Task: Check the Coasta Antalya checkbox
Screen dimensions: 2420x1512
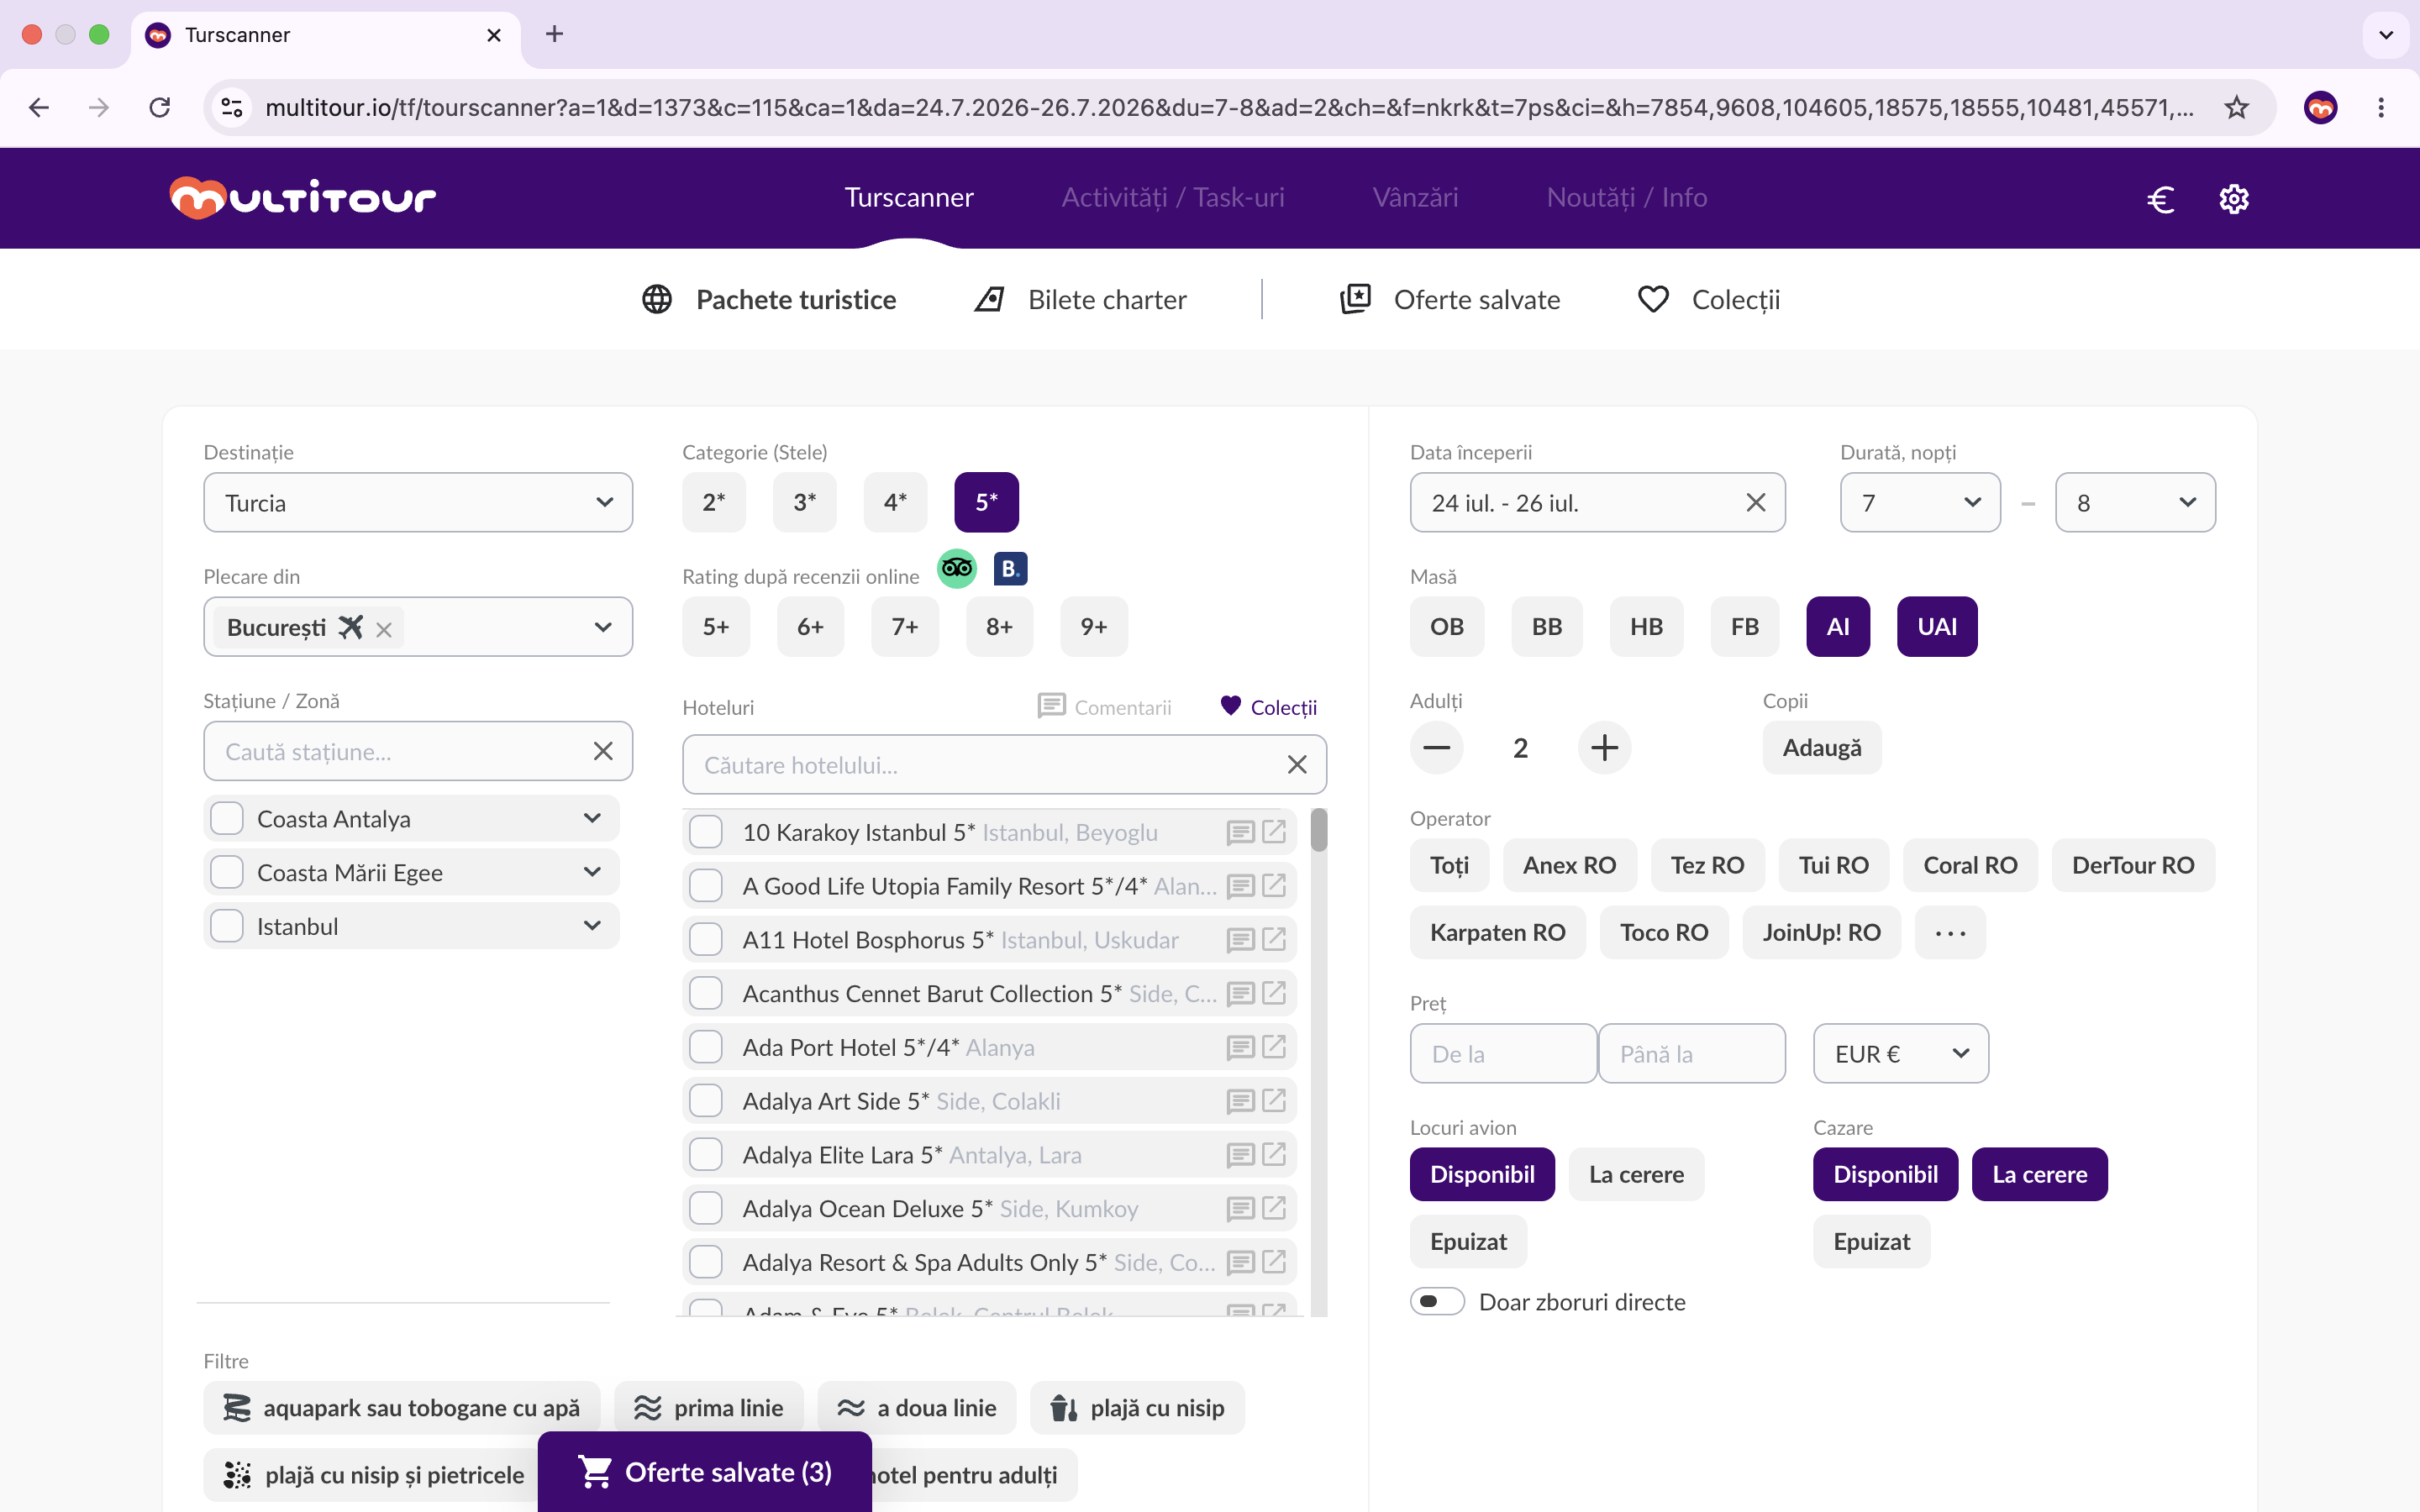Action: click(227, 819)
